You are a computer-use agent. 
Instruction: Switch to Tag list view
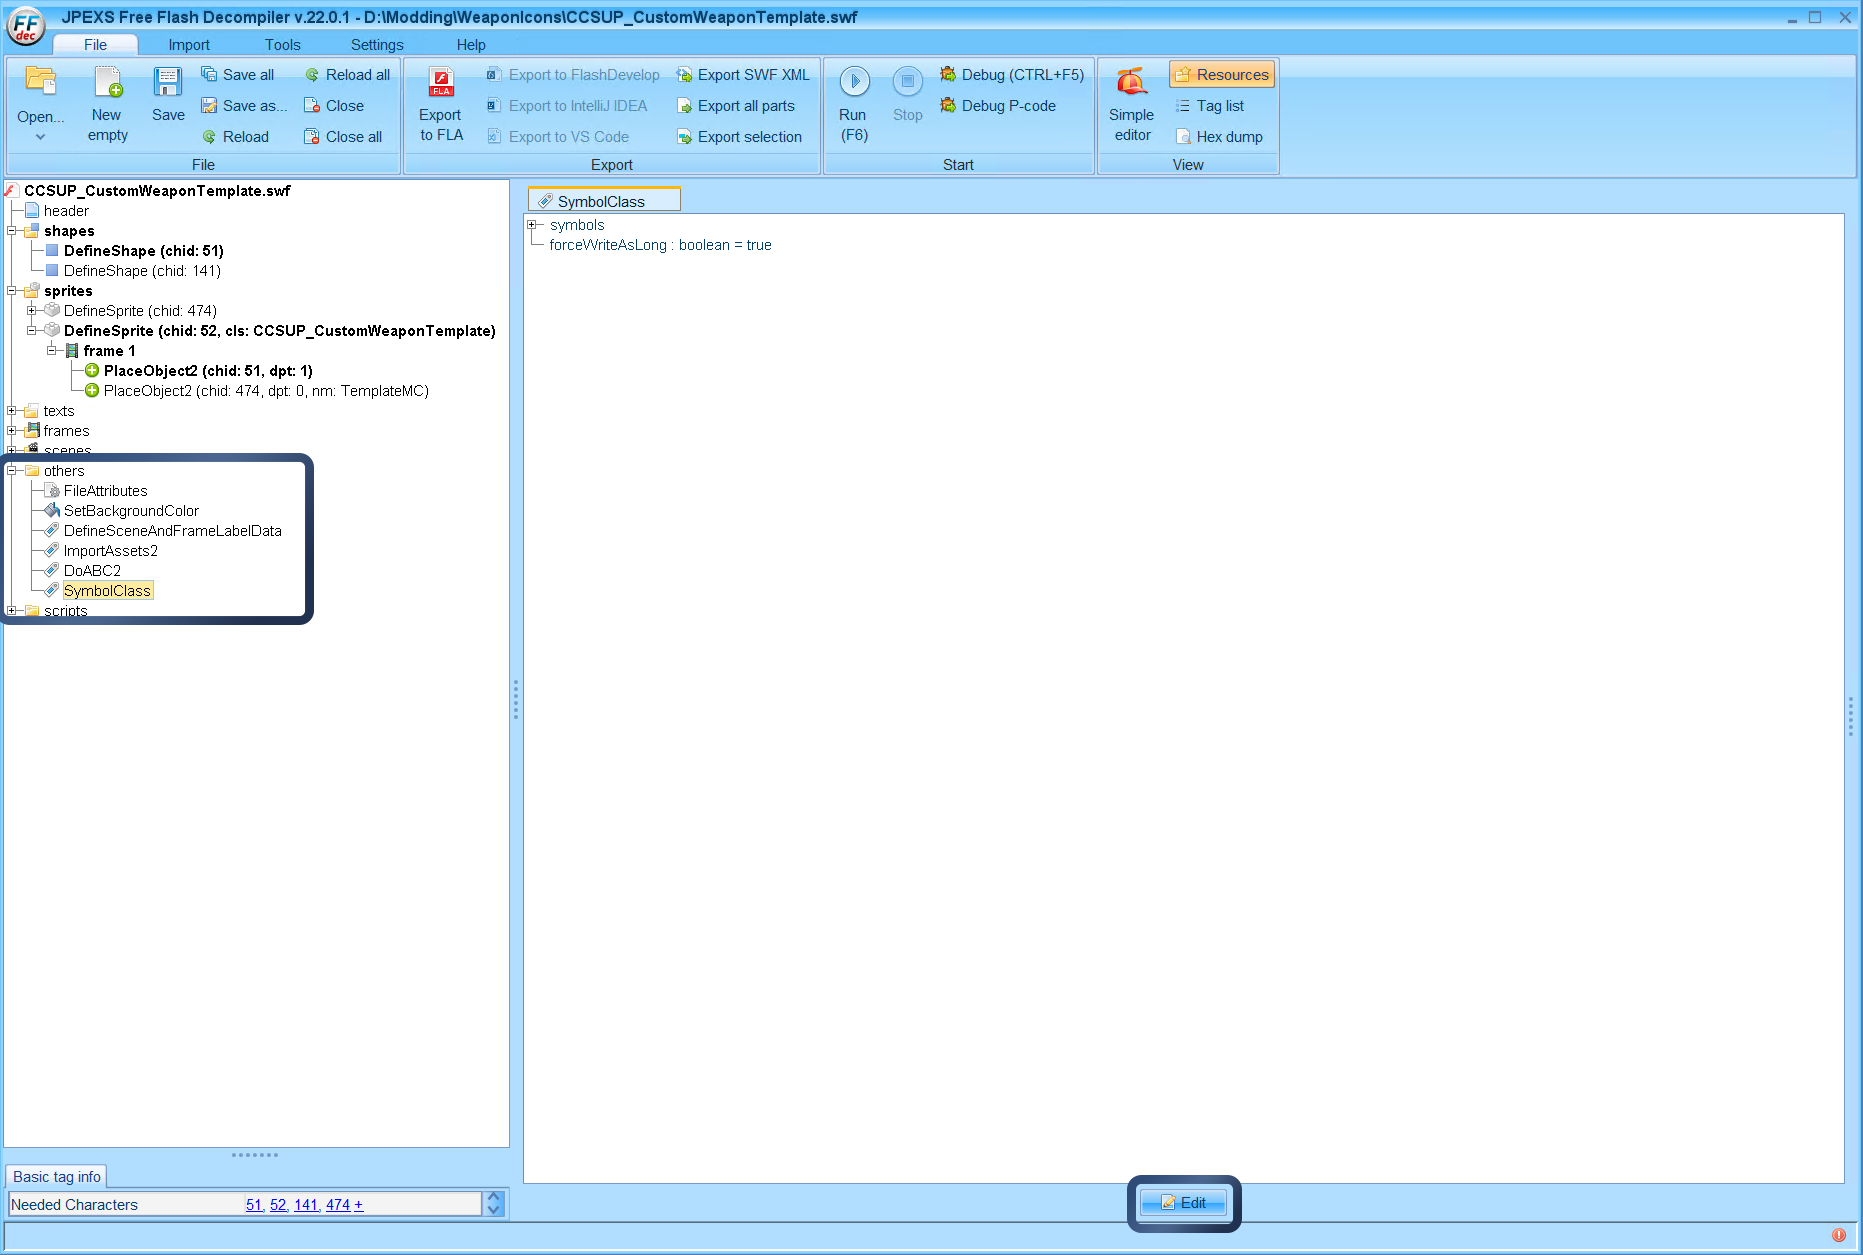point(1210,106)
